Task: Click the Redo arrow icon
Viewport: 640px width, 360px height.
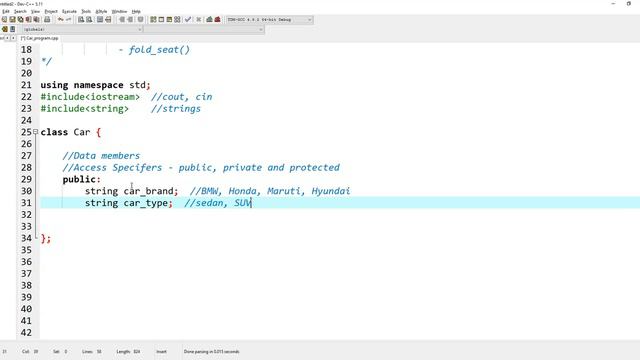Action: (69, 20)
